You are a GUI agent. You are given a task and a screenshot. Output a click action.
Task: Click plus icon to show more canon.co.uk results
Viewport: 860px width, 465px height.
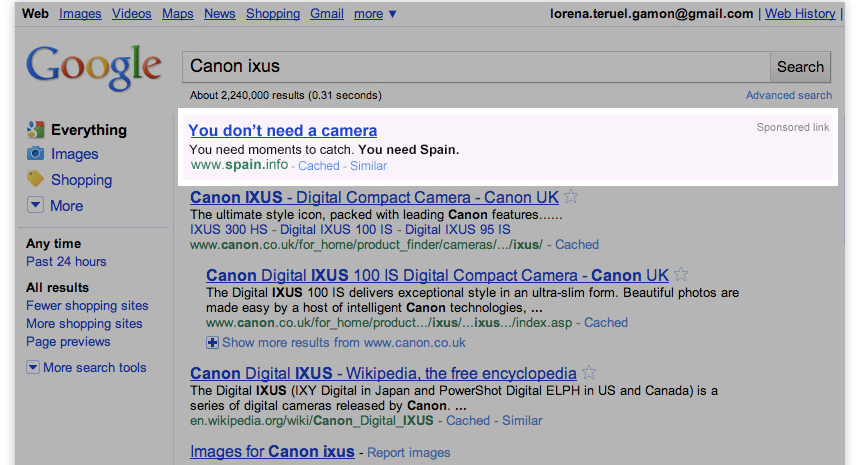212,343
